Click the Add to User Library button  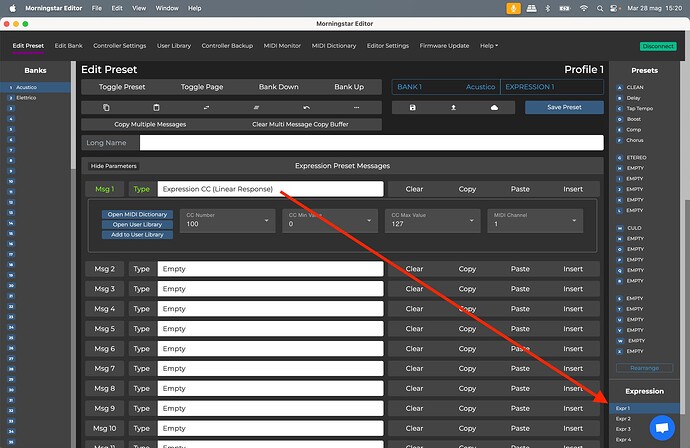tap(137, 235)
